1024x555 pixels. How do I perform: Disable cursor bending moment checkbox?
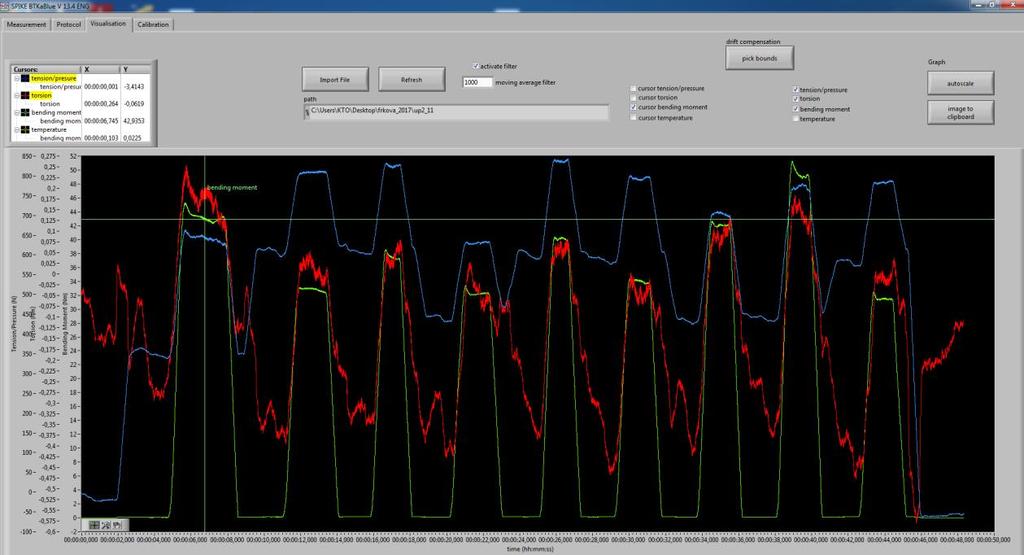pyautogui.click(x=633, y=107)
